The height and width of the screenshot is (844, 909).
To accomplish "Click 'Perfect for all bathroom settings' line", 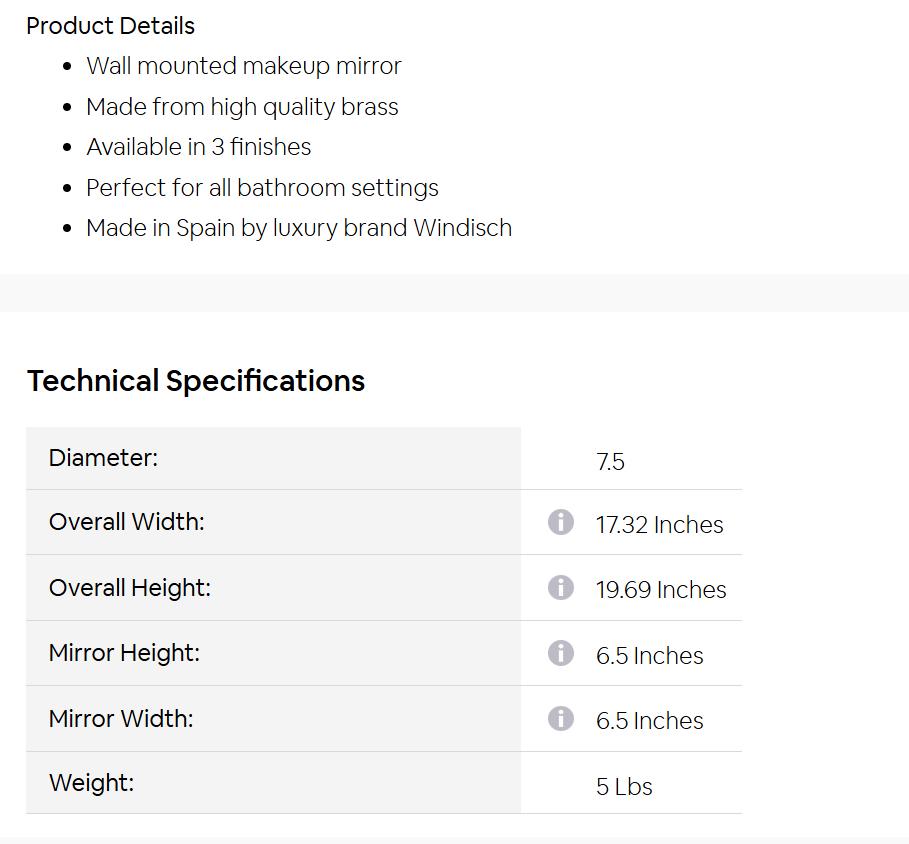I will (x=262, y=188).
